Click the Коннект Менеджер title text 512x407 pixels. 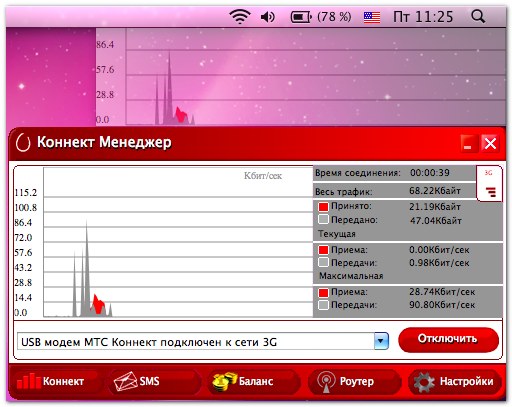104,142
